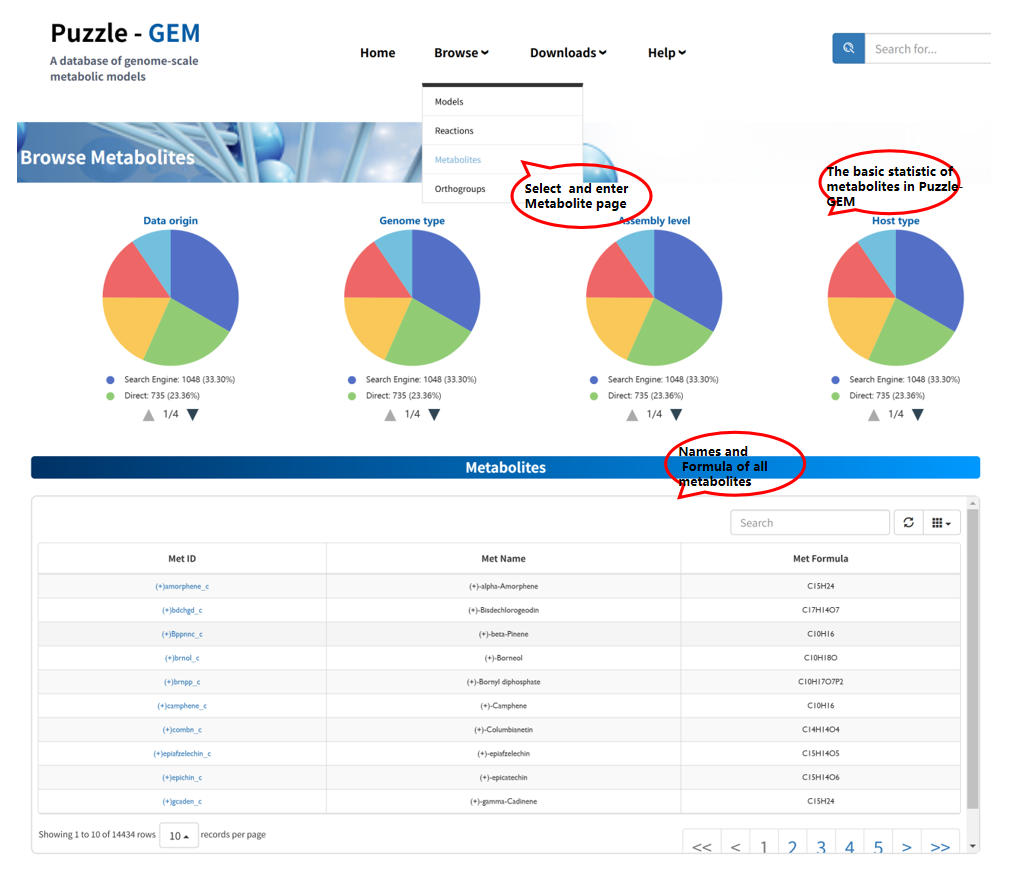
Task: Click the search magnifier icon button
Action: pos(848,49)
